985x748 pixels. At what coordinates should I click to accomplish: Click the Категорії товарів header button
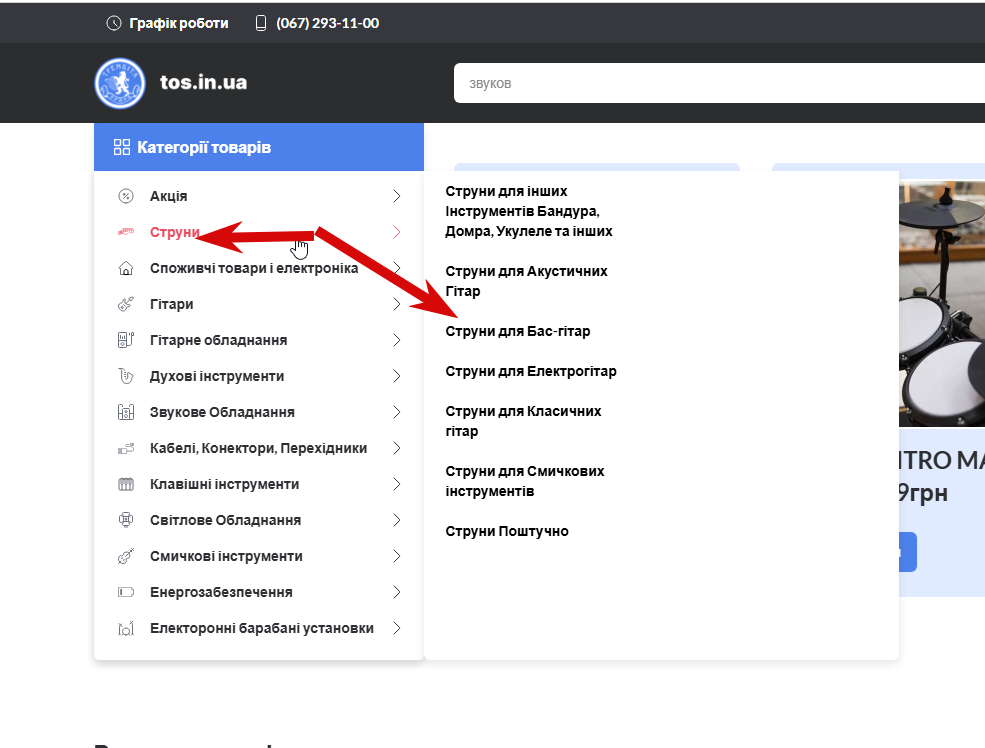pos(259,147)
